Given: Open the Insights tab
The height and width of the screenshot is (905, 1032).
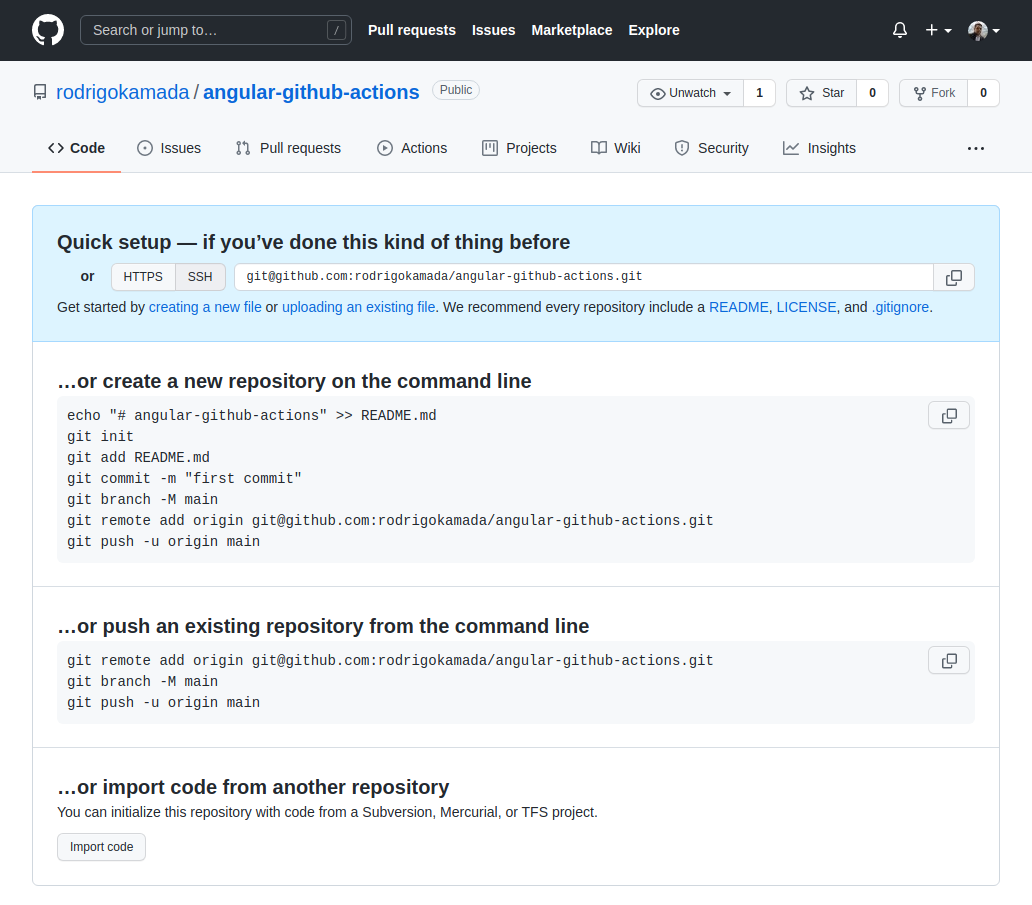Looking at the screenshot, I should pos(819,148).
